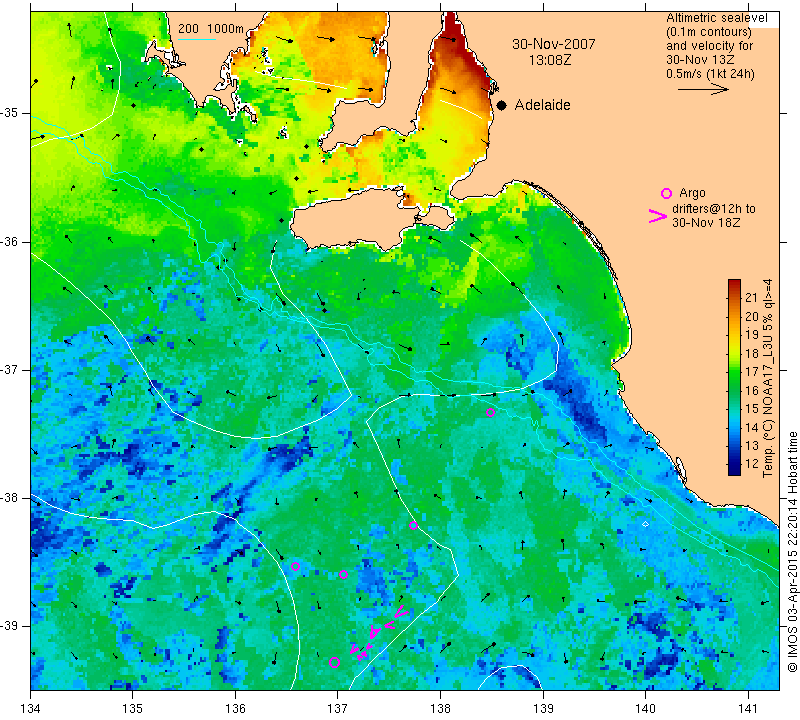800x720 pixels.
Task: Click the "drifters@12h to" legend text
Action: pos(714,209)
